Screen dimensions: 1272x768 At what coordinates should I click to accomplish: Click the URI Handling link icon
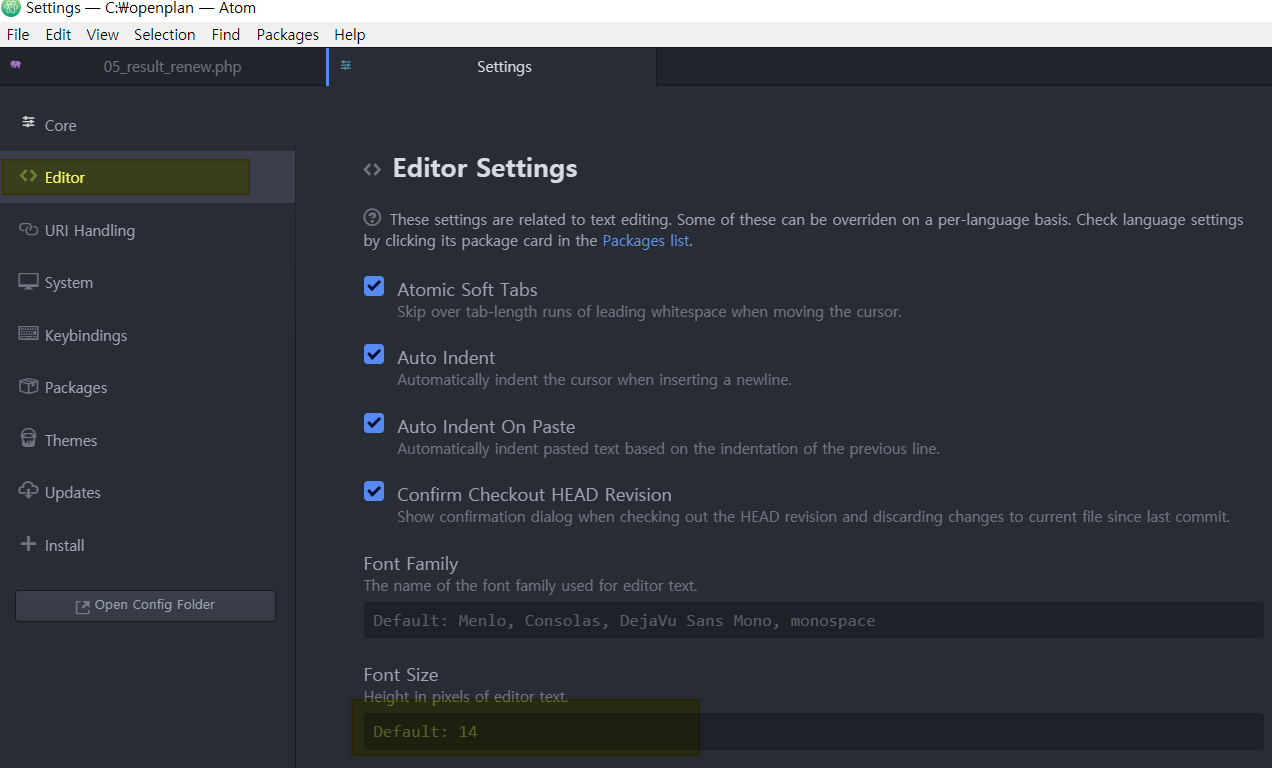[28, 229]
